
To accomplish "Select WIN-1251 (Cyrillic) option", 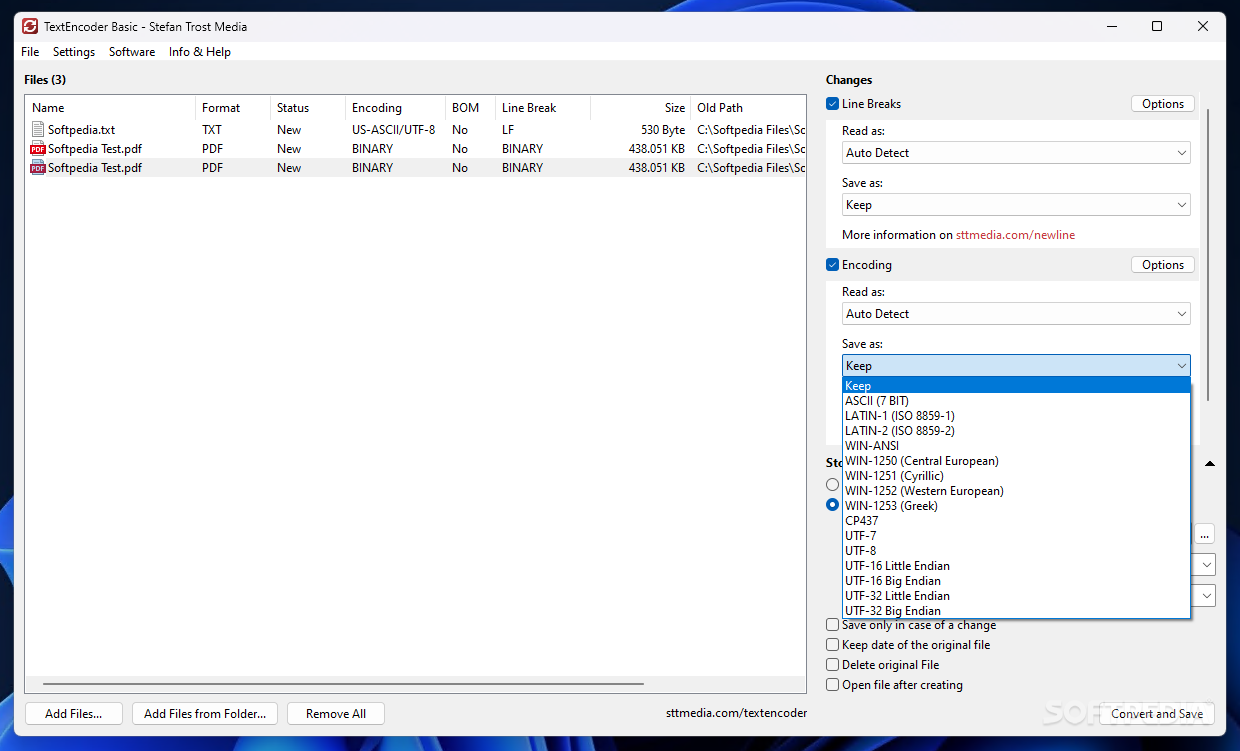I will point(1016,476).
